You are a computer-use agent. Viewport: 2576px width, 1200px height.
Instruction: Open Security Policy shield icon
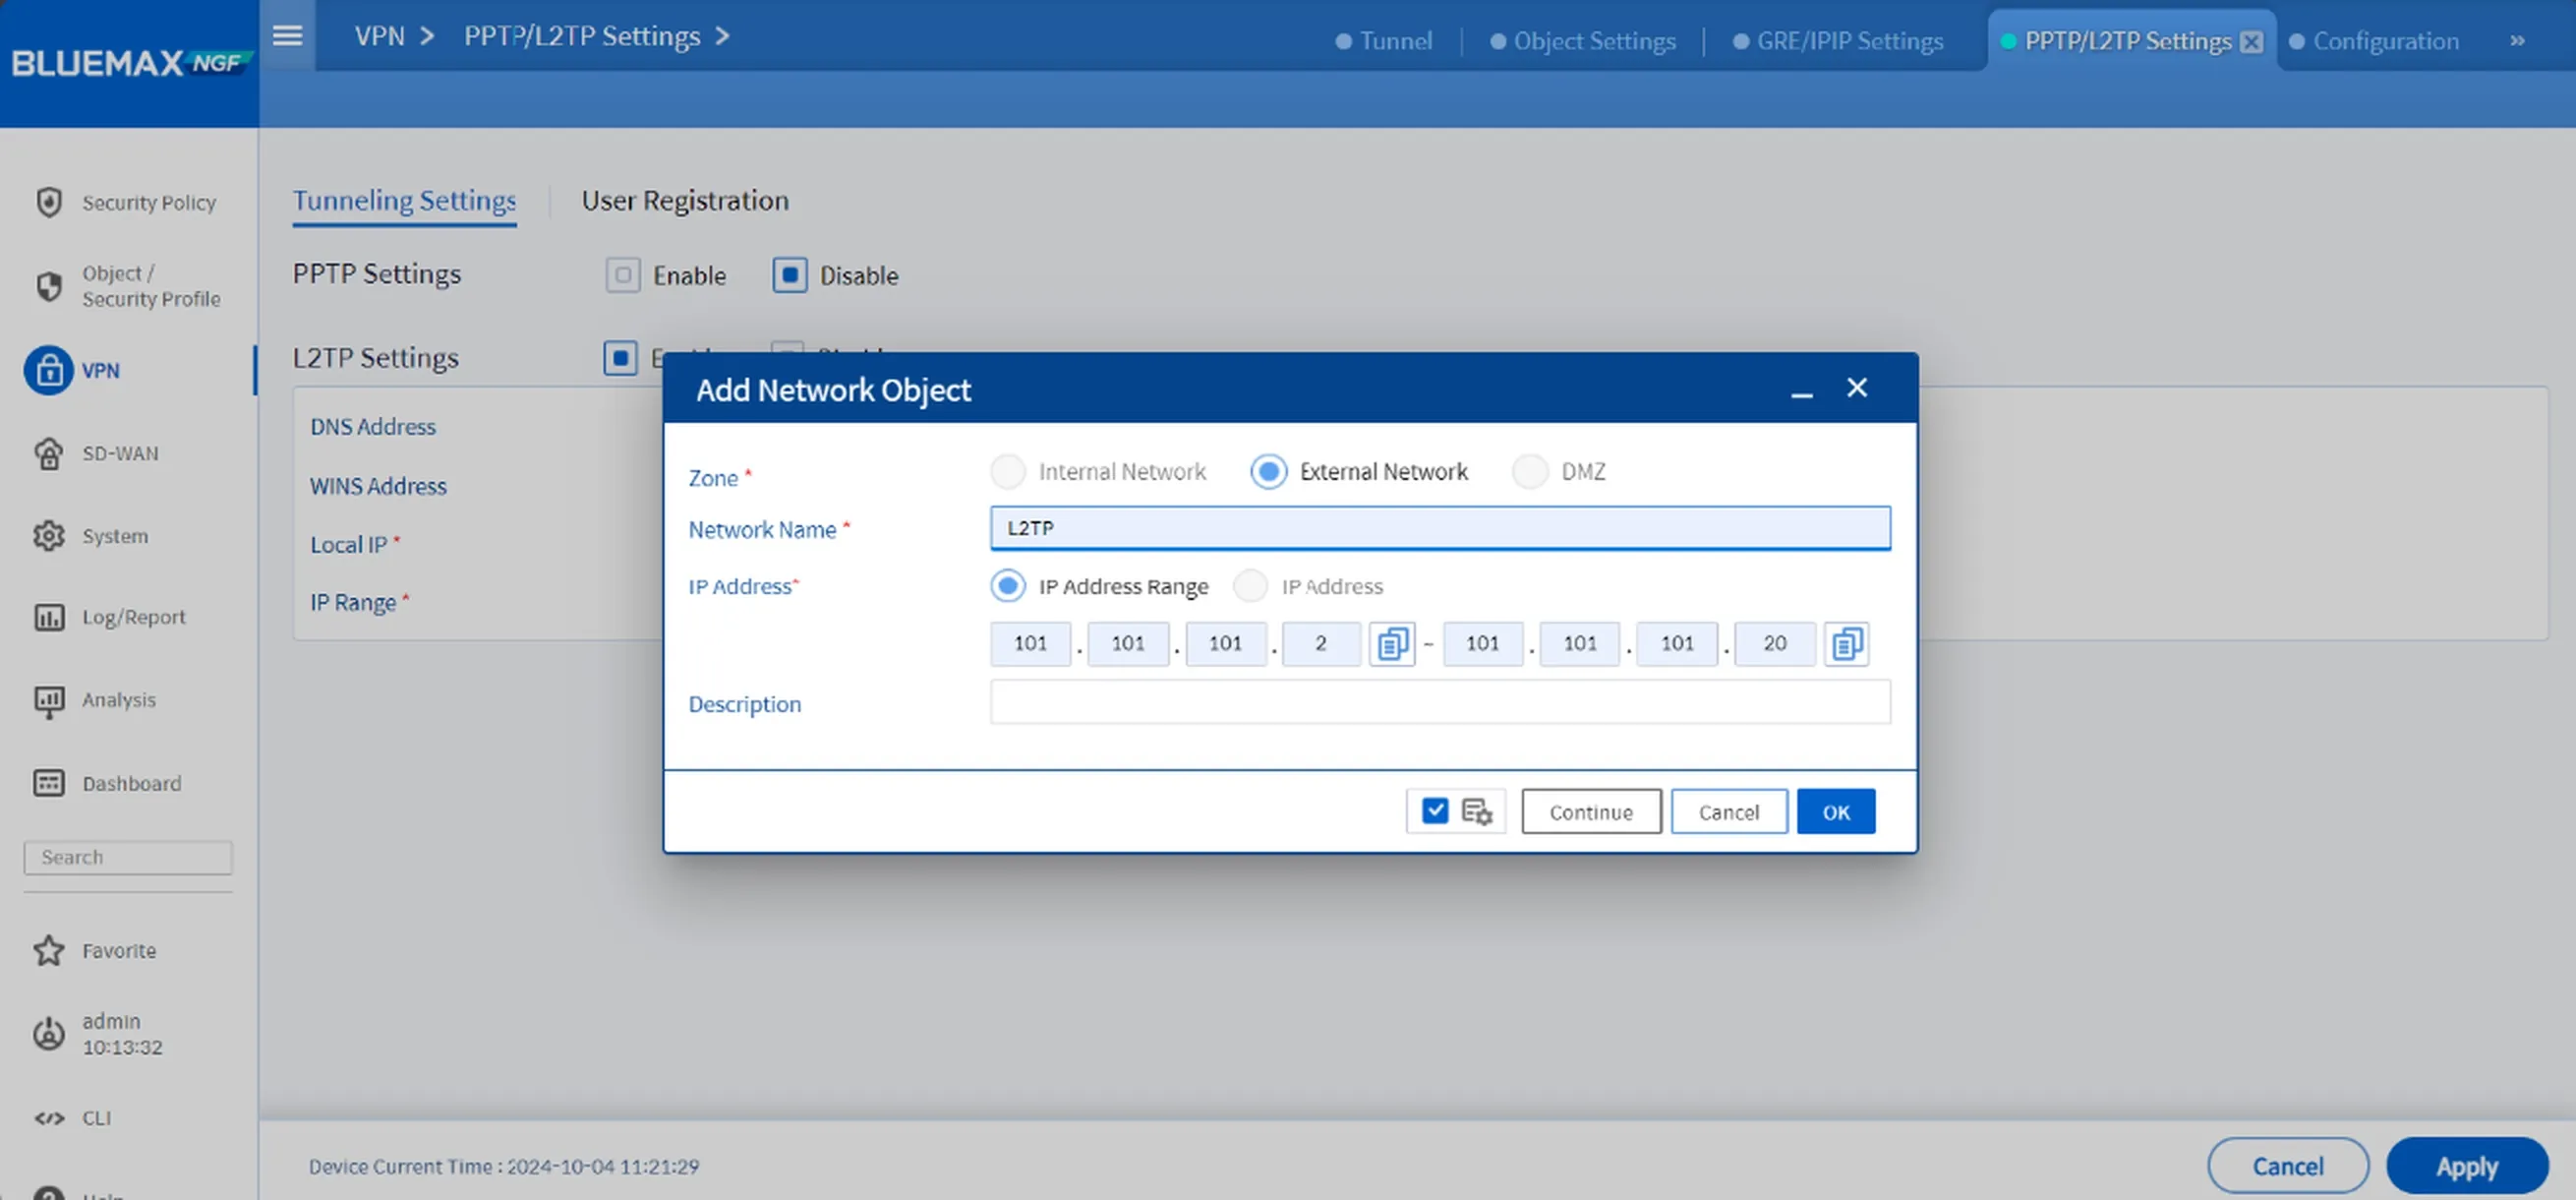coord(49,202)
